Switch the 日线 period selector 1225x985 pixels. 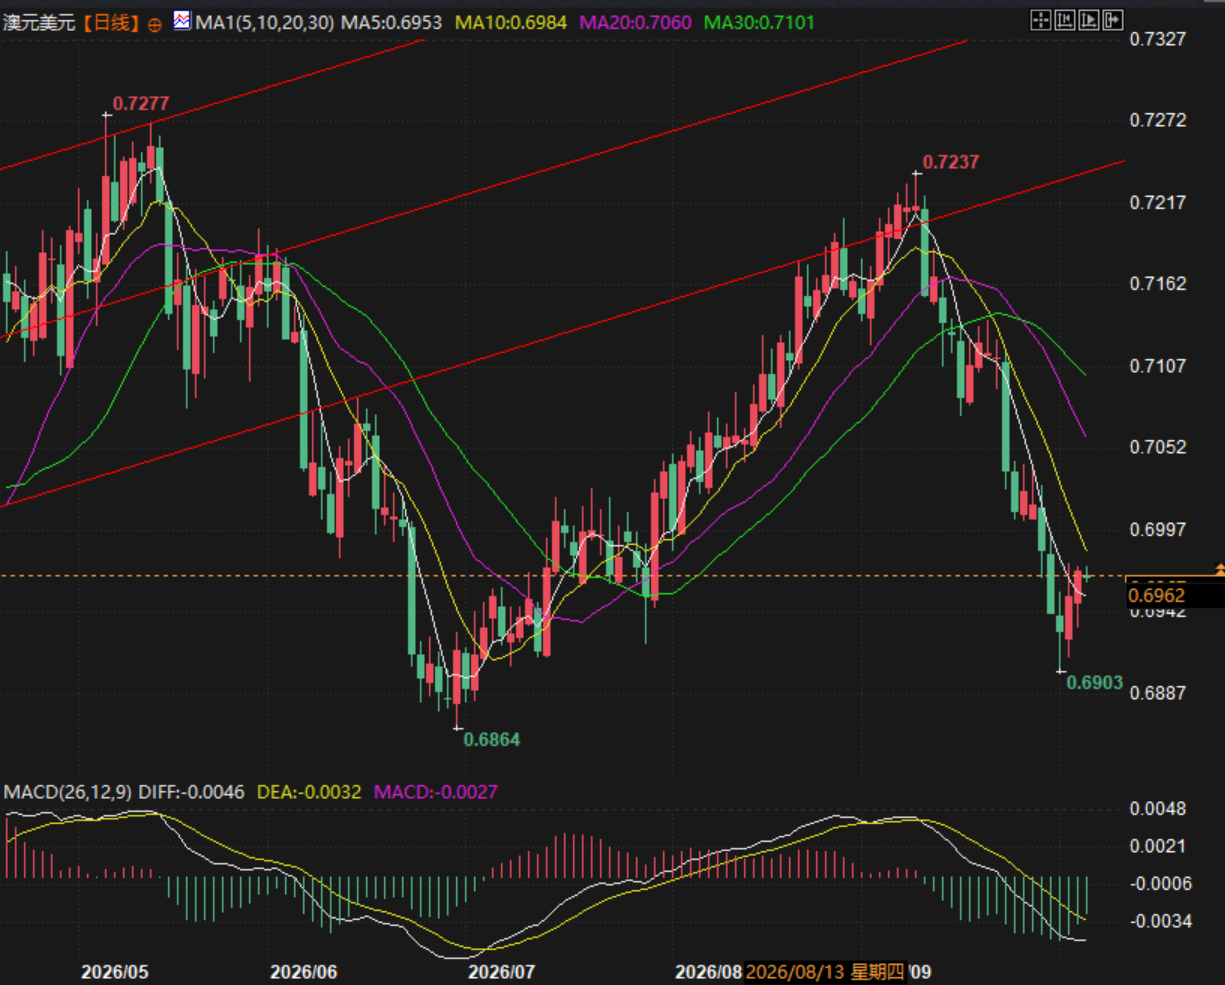point(110,22)
